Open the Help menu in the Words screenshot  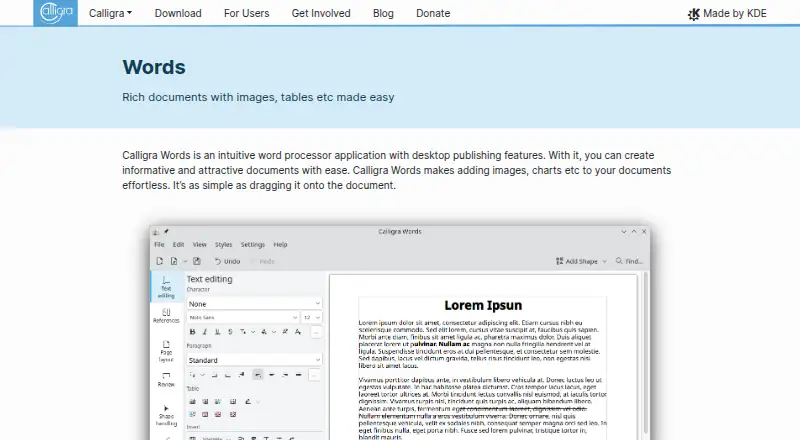click(280, 245)
